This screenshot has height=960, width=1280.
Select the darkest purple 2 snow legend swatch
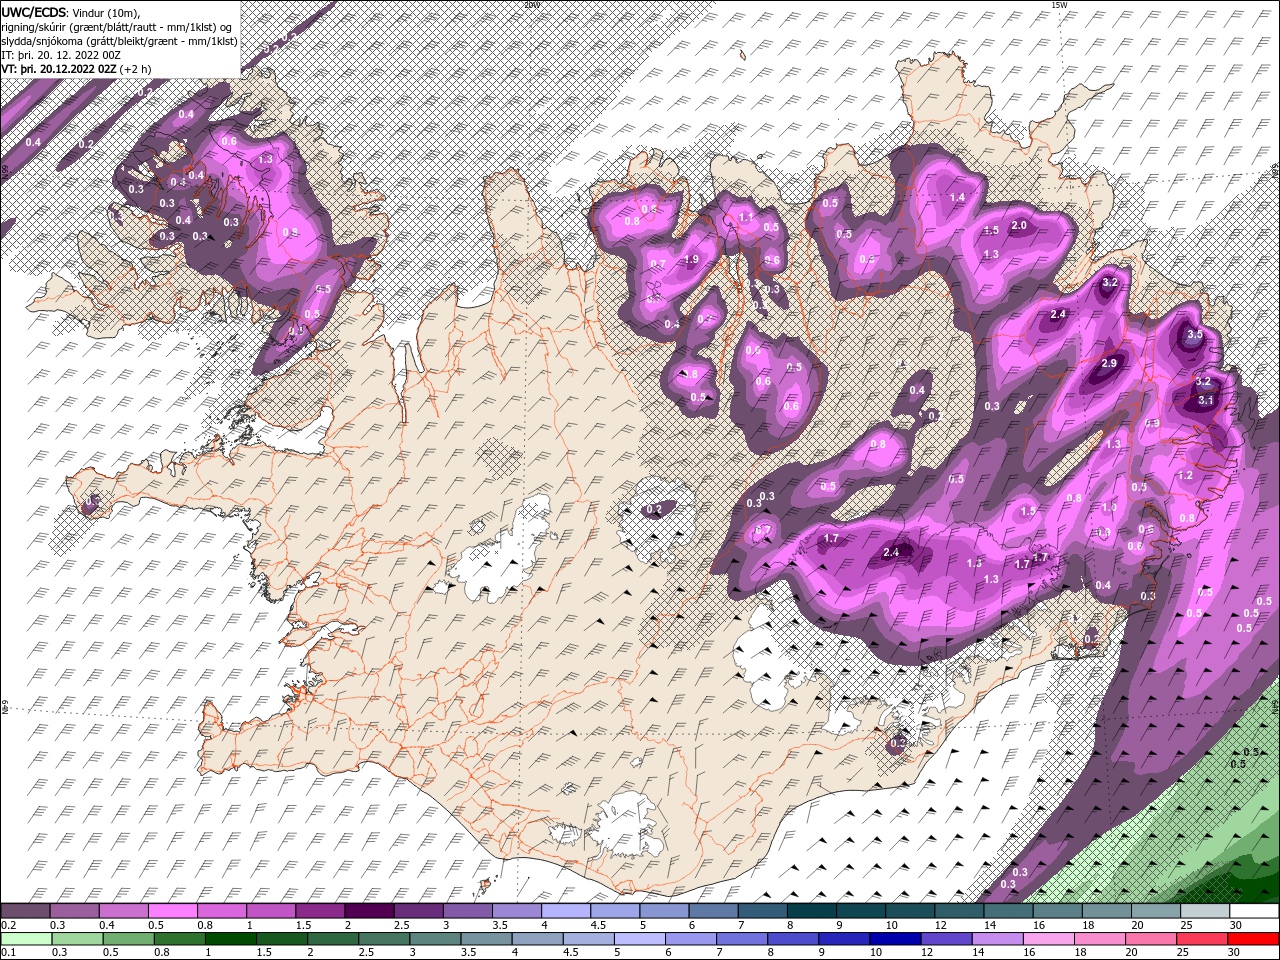coord(368,910)
